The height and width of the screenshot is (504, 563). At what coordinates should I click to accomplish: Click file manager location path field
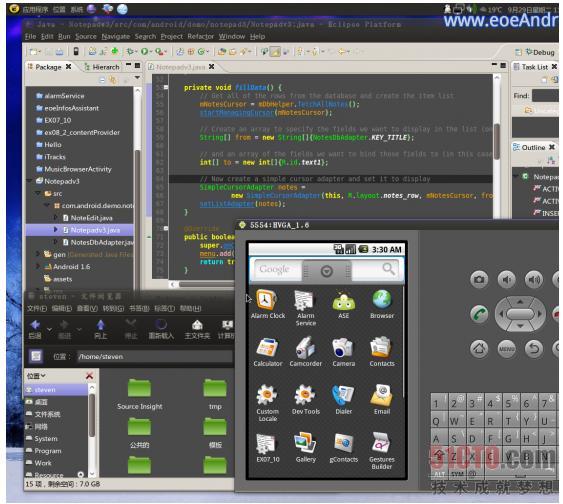click(x=154, y=356)
